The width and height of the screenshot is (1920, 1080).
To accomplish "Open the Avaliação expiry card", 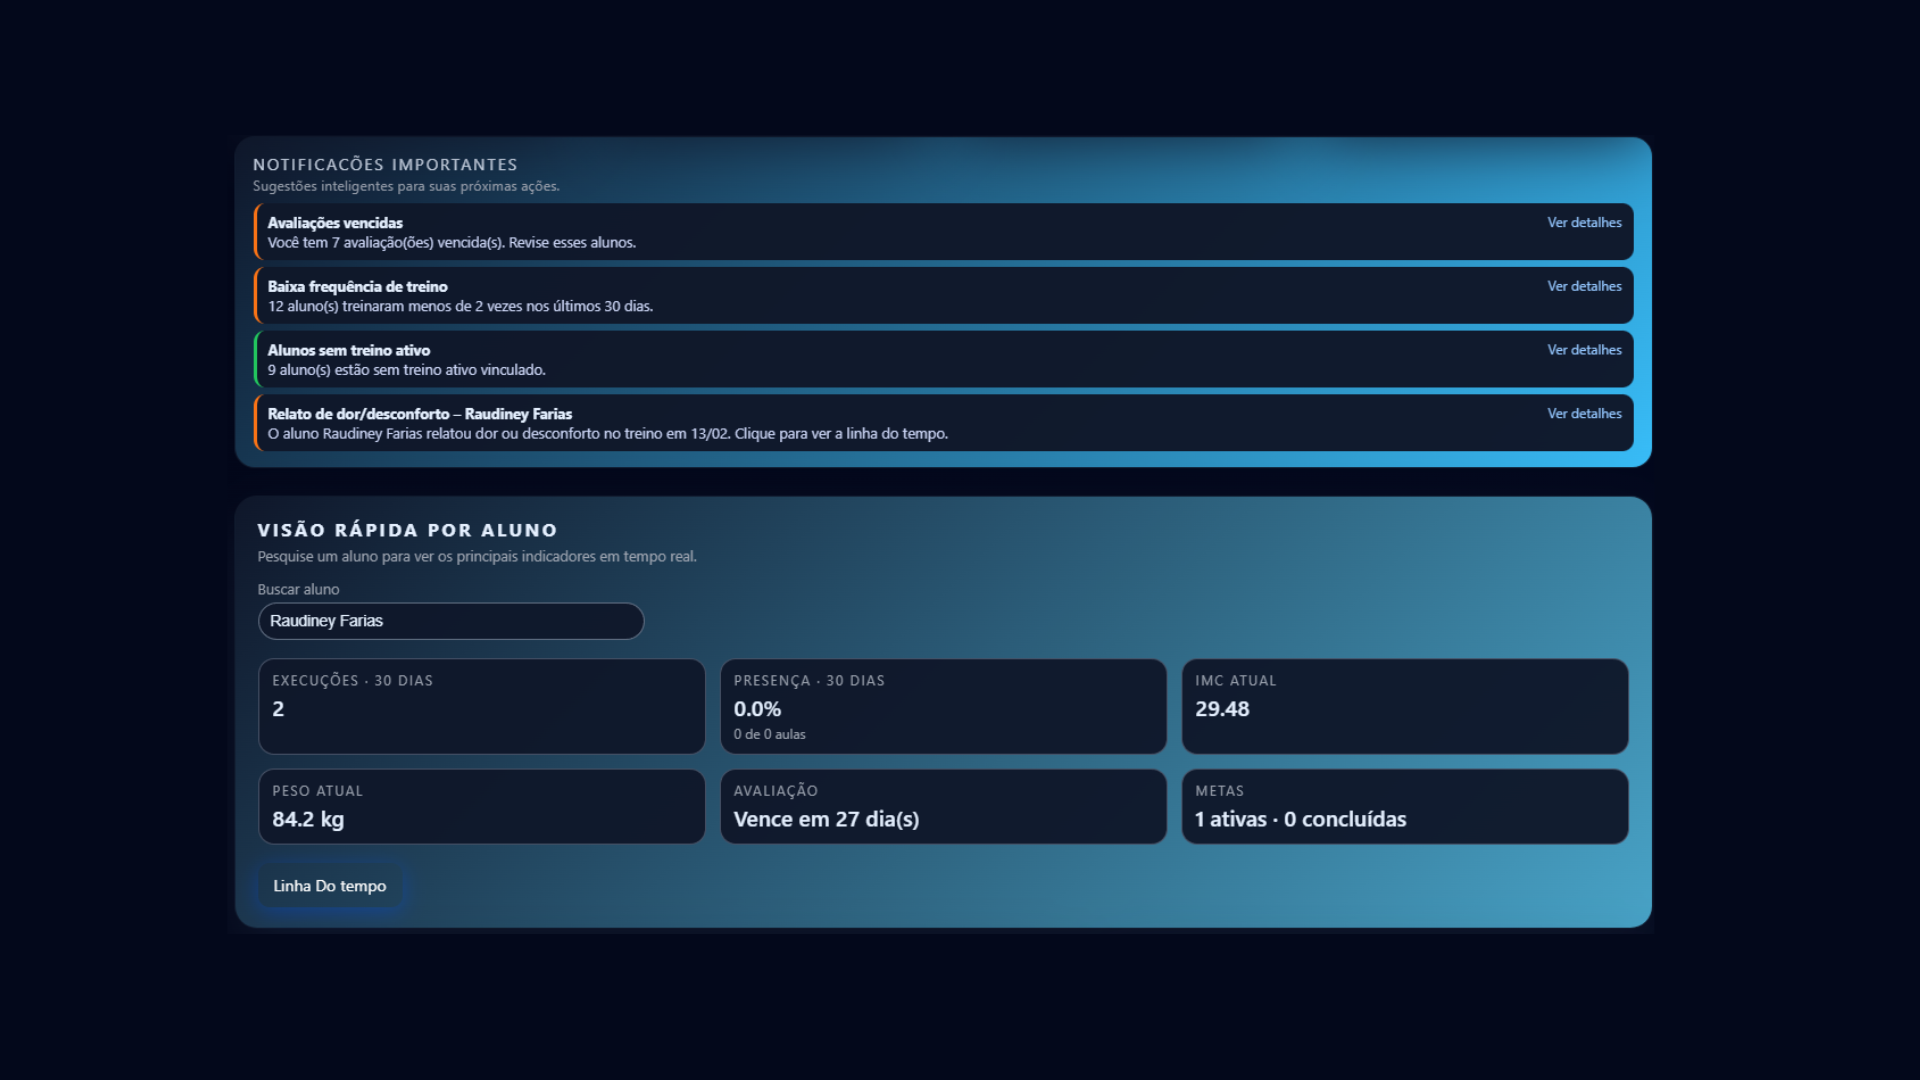I will 943,806.
